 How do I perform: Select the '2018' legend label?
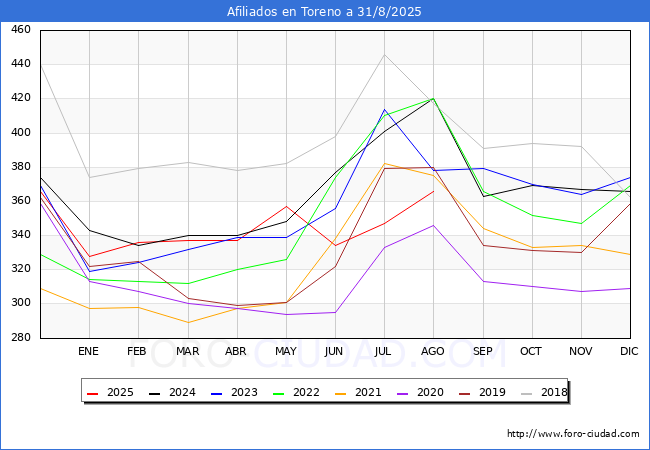(554, 392)
